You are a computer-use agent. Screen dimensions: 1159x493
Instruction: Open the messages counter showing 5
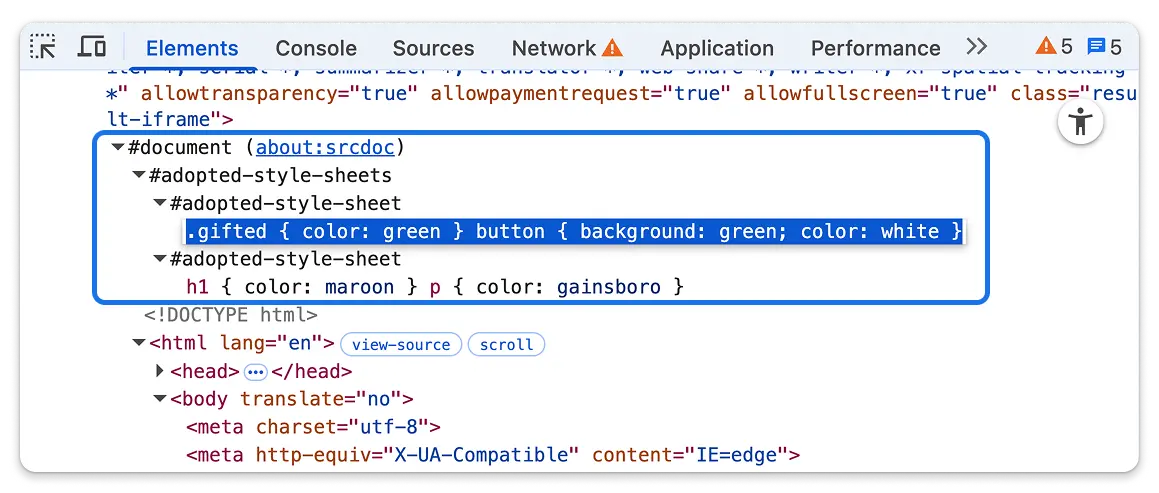1104,47
